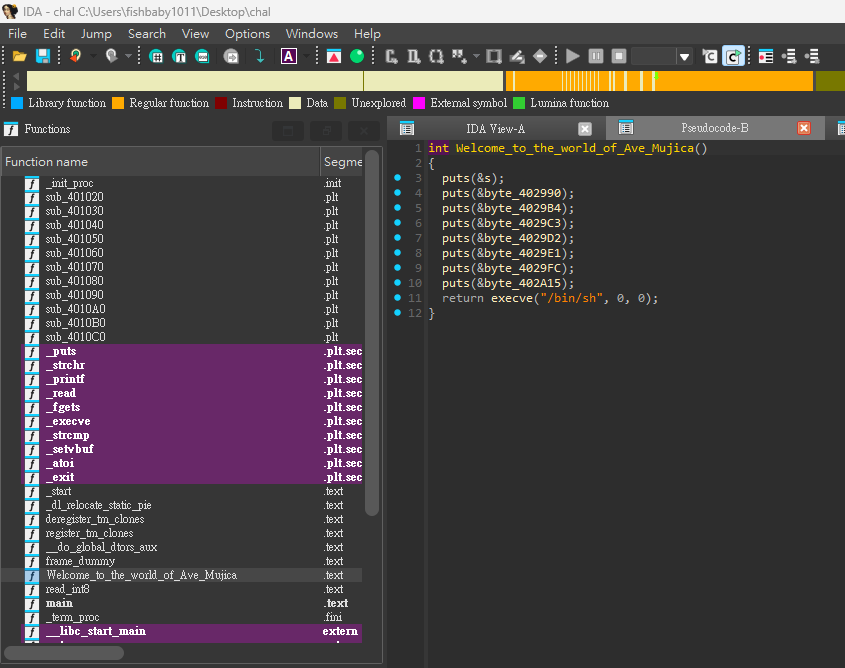Click the red triangle toolbar icon
This screenshot has width=845, height=668.
click(334, 56)
